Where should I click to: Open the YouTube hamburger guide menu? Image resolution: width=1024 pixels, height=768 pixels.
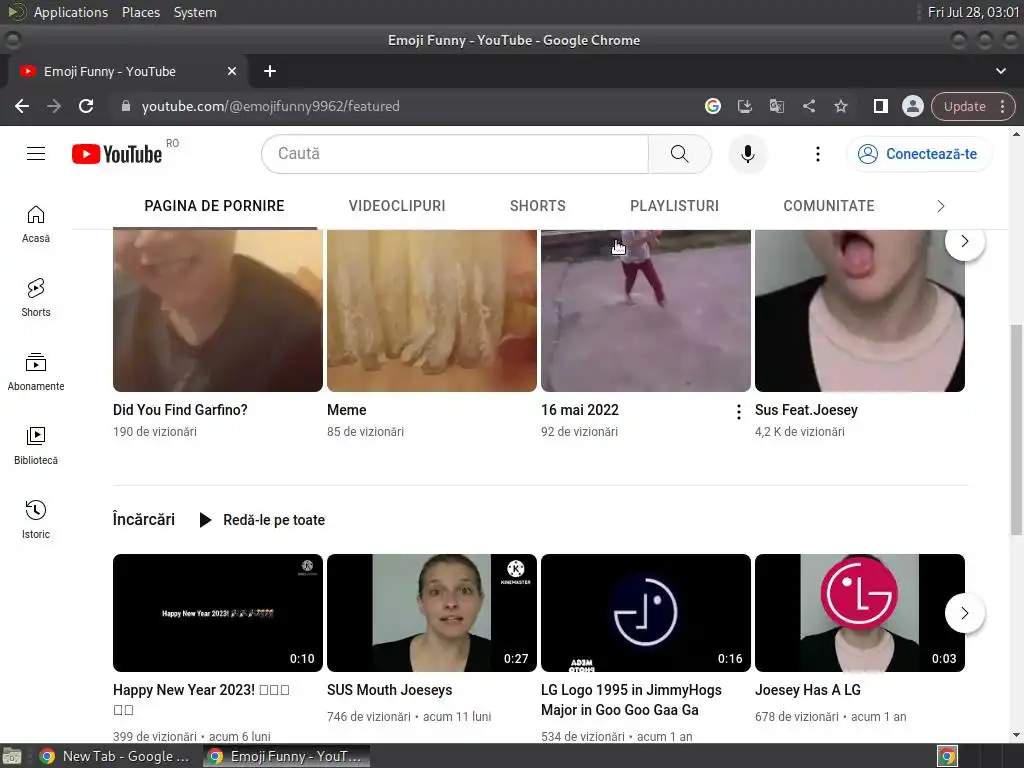click(x=36, y=154)
